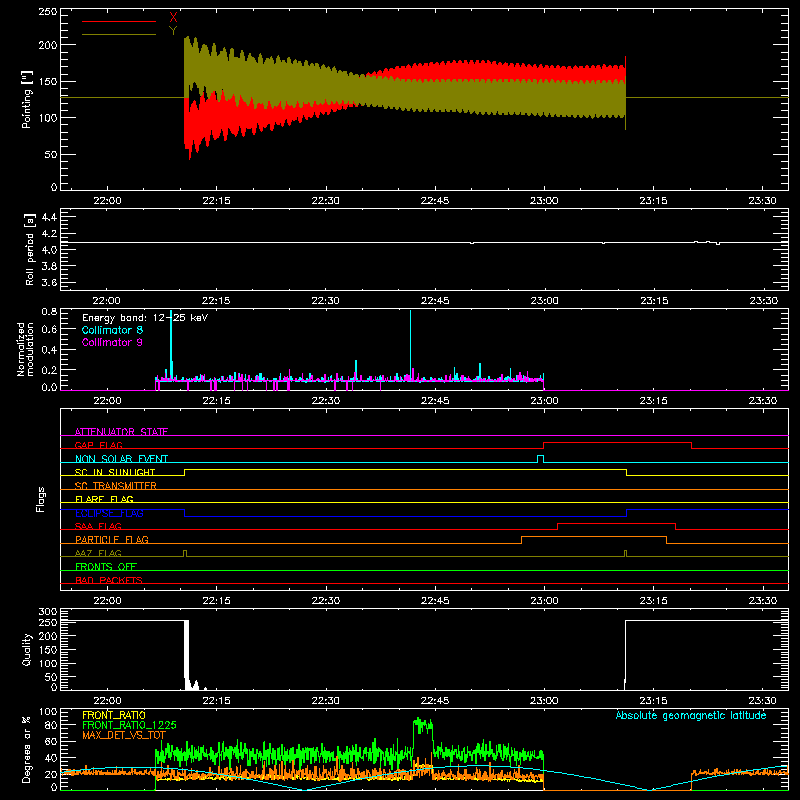This screenshot has width=800, height=800.
Task: Select the olive "Y" legend letter
Action: [x=173, y=31]
